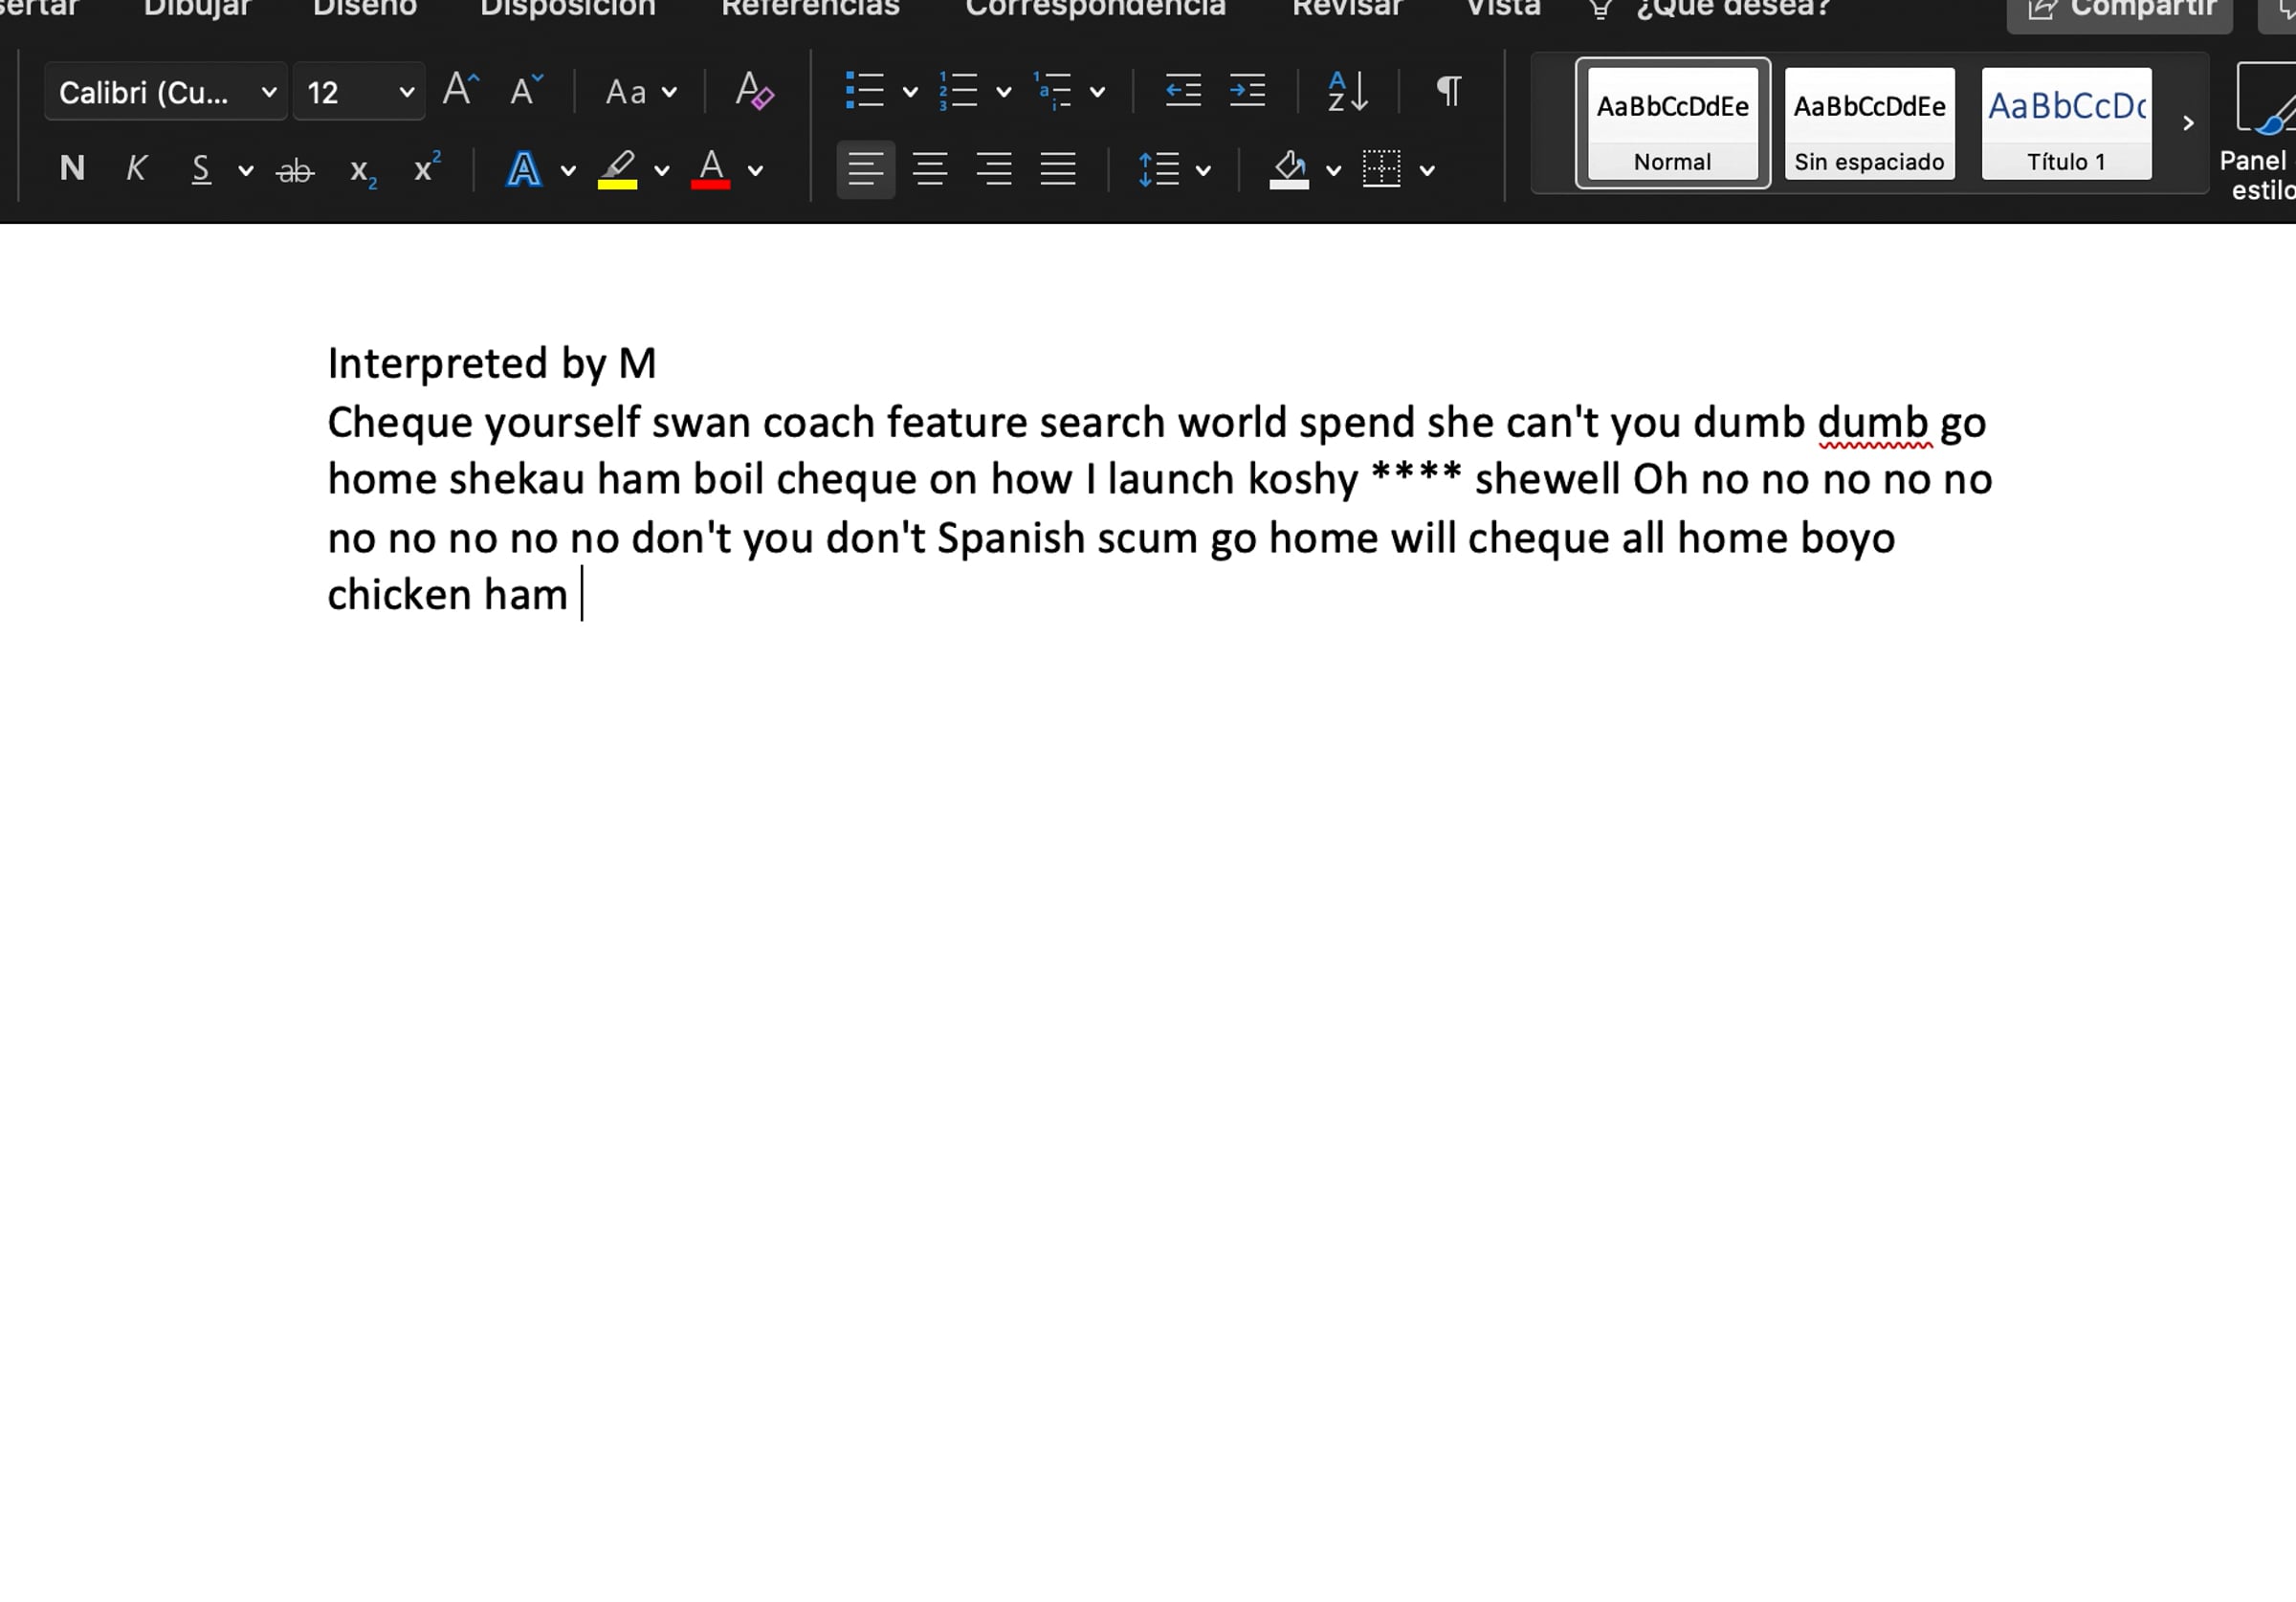This screenshot has height=1602, width=2296.
Task: Click the decrease indent icon
Action: coord(1183,92)
